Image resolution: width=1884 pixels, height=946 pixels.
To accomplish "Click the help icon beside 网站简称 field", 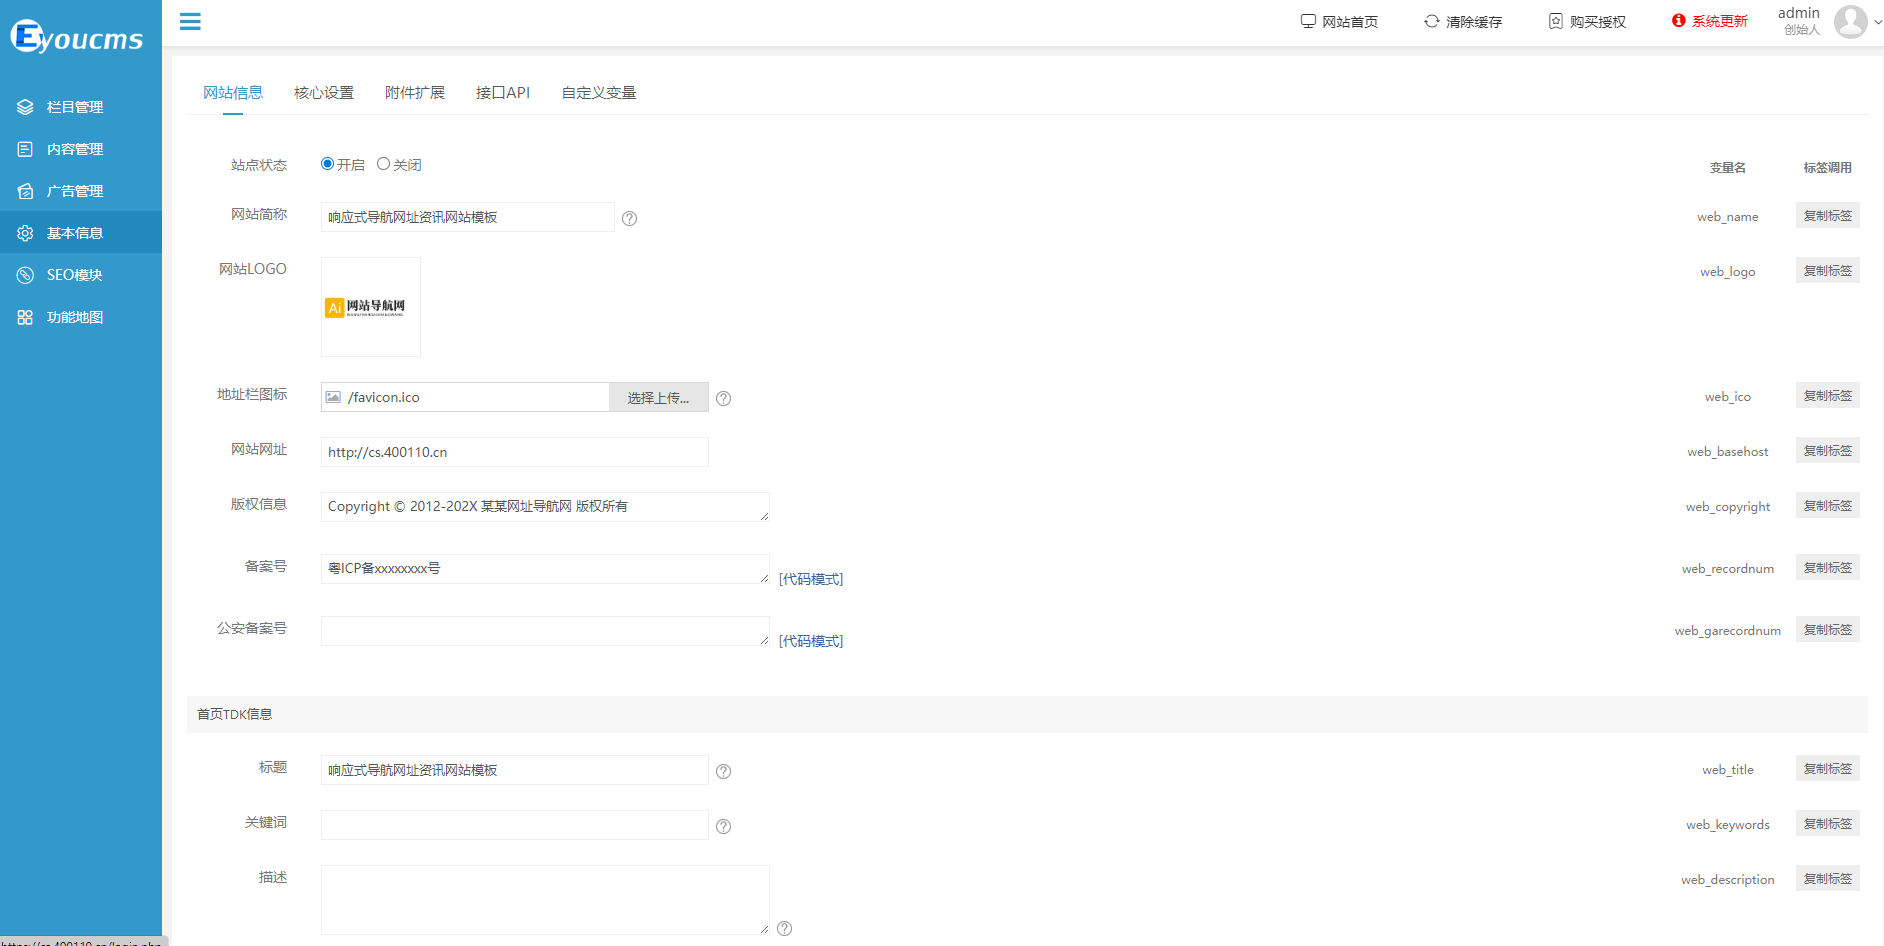I will 629,218.
